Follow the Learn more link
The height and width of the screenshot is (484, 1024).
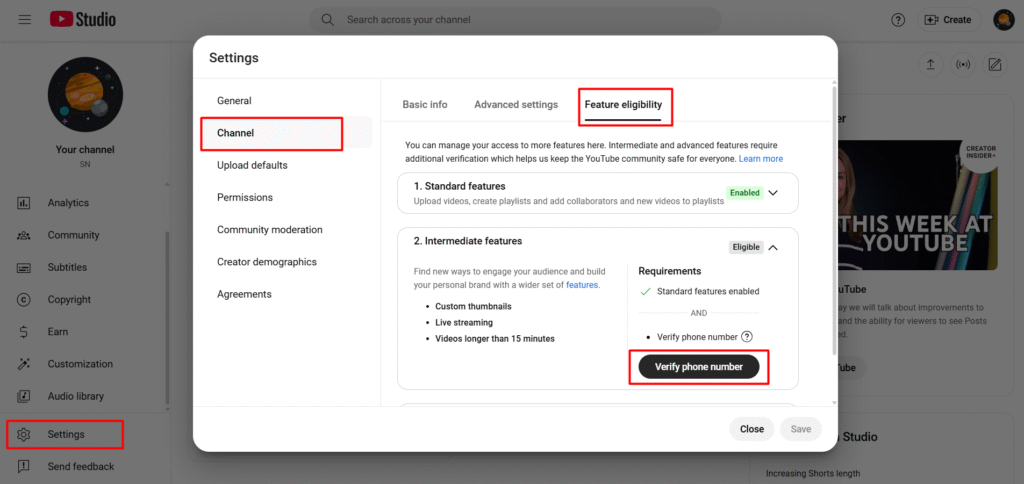click(761, 159)
